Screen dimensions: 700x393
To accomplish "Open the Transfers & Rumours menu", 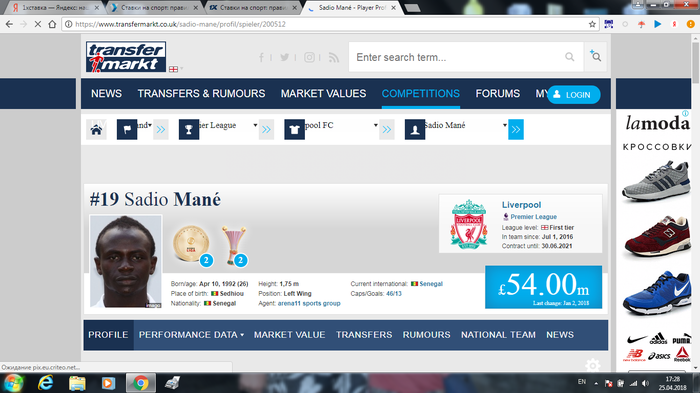I will tap(201, 94).
